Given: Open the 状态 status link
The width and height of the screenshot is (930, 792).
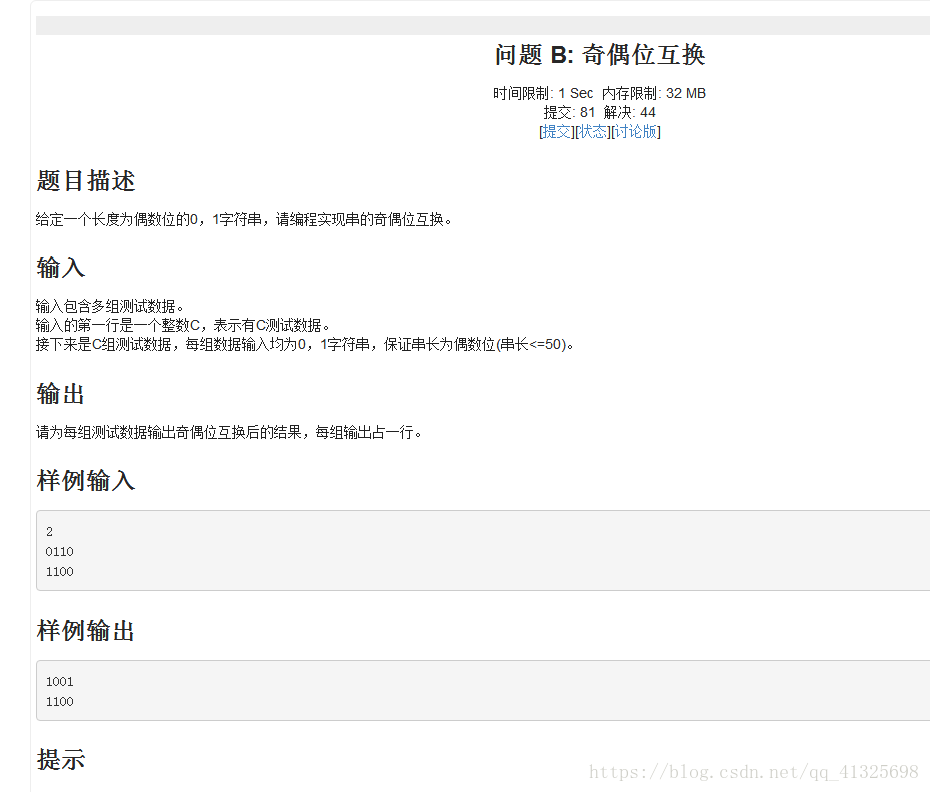Looking at the screenshot, I should (x=593, y=132).
